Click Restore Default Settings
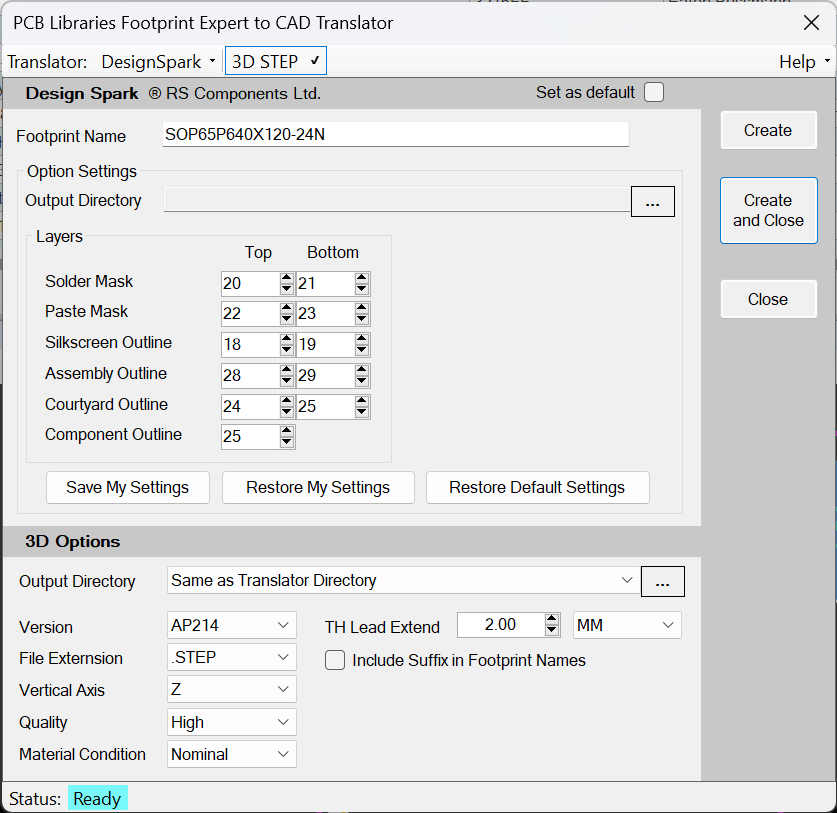Viewport: 837px width, 813px height. click(x=537, y=487)
